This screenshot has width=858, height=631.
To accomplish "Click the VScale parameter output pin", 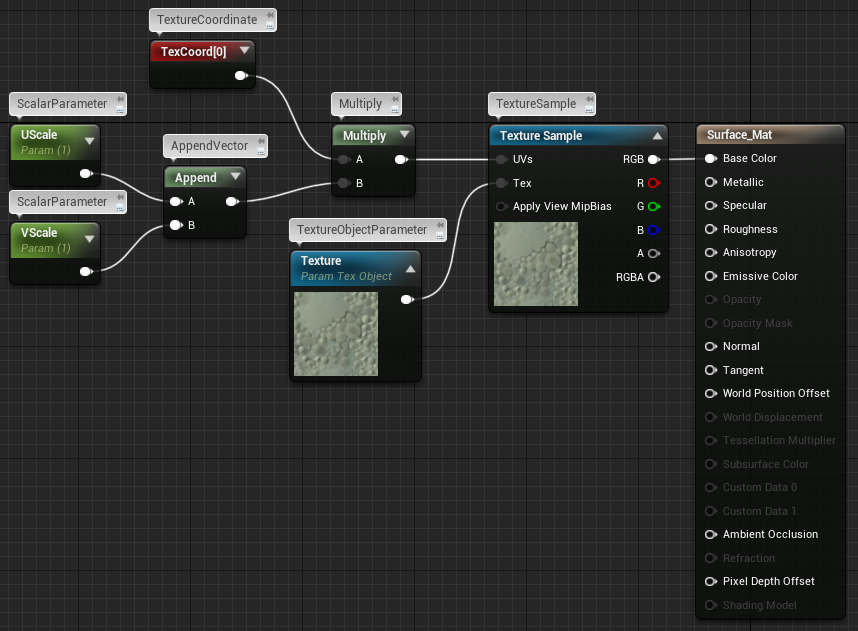I will [x=86, y=271].
